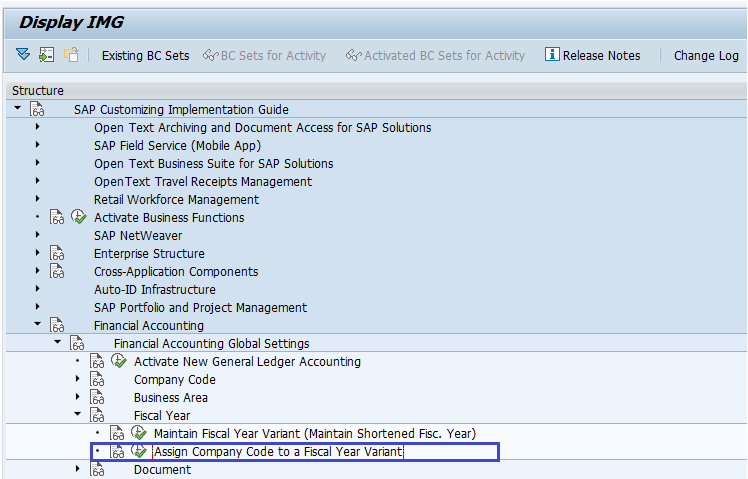This screenshot has height=479, width=748.
Task: Expand Document node
Action: pyautogui.click(x=77, y=469)
